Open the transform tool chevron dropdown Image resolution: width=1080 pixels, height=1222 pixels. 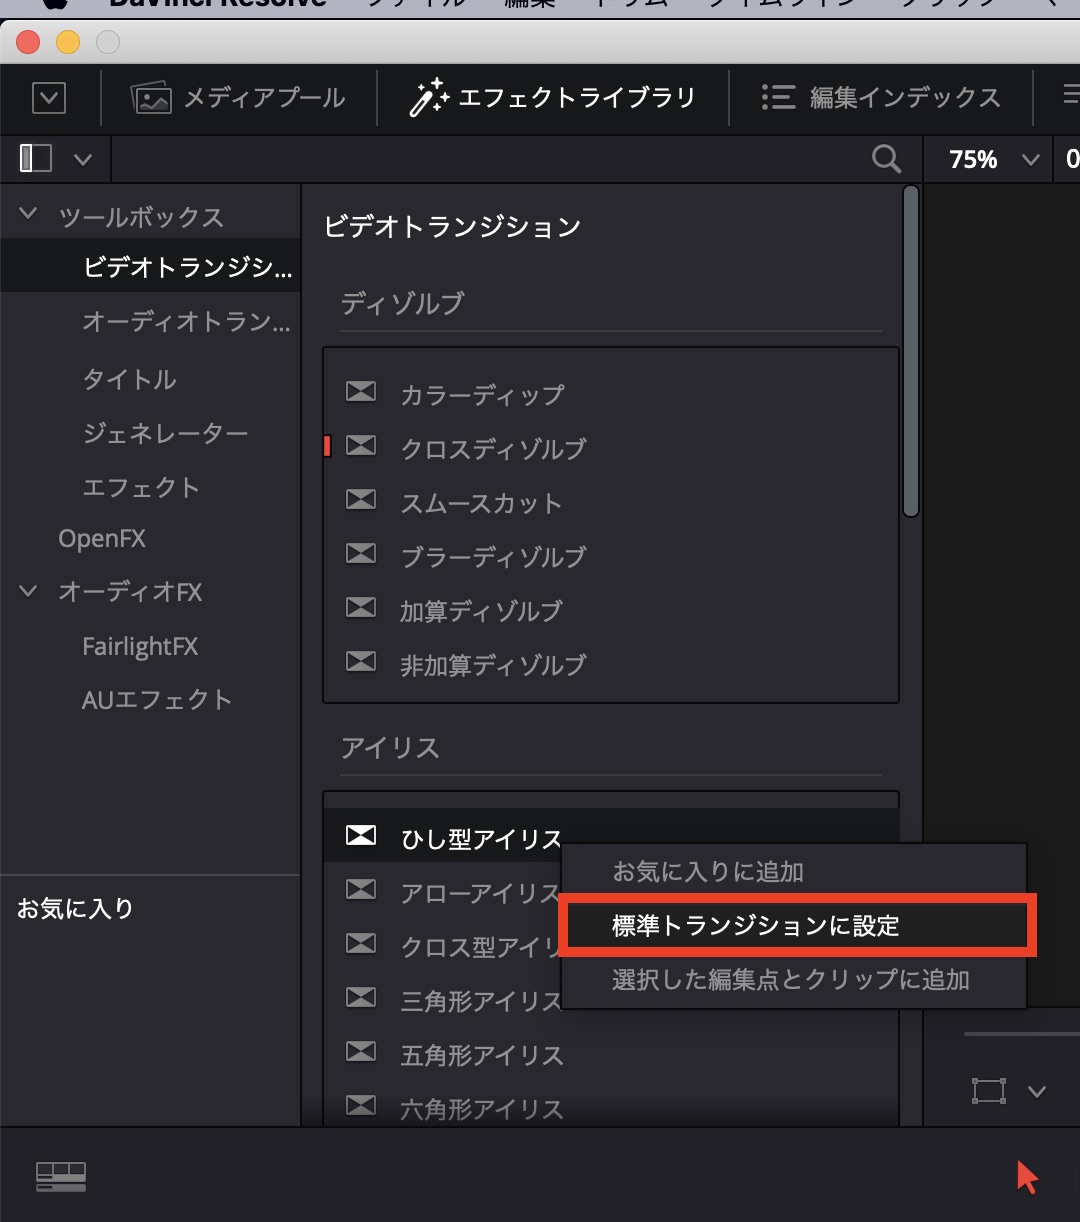1037,1091
